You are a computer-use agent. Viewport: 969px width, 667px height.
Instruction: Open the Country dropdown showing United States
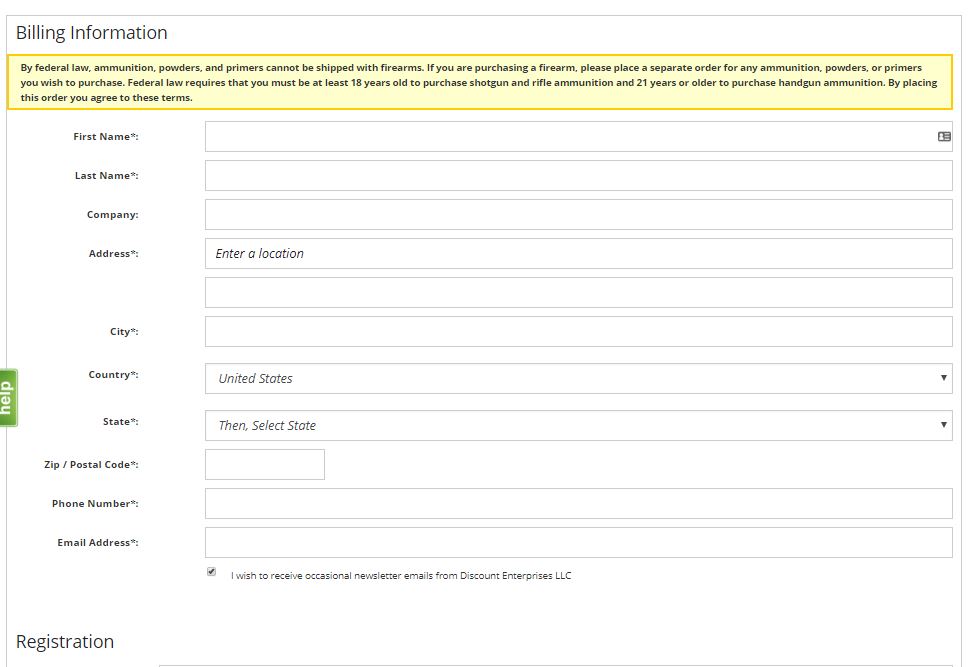[578, 378]
